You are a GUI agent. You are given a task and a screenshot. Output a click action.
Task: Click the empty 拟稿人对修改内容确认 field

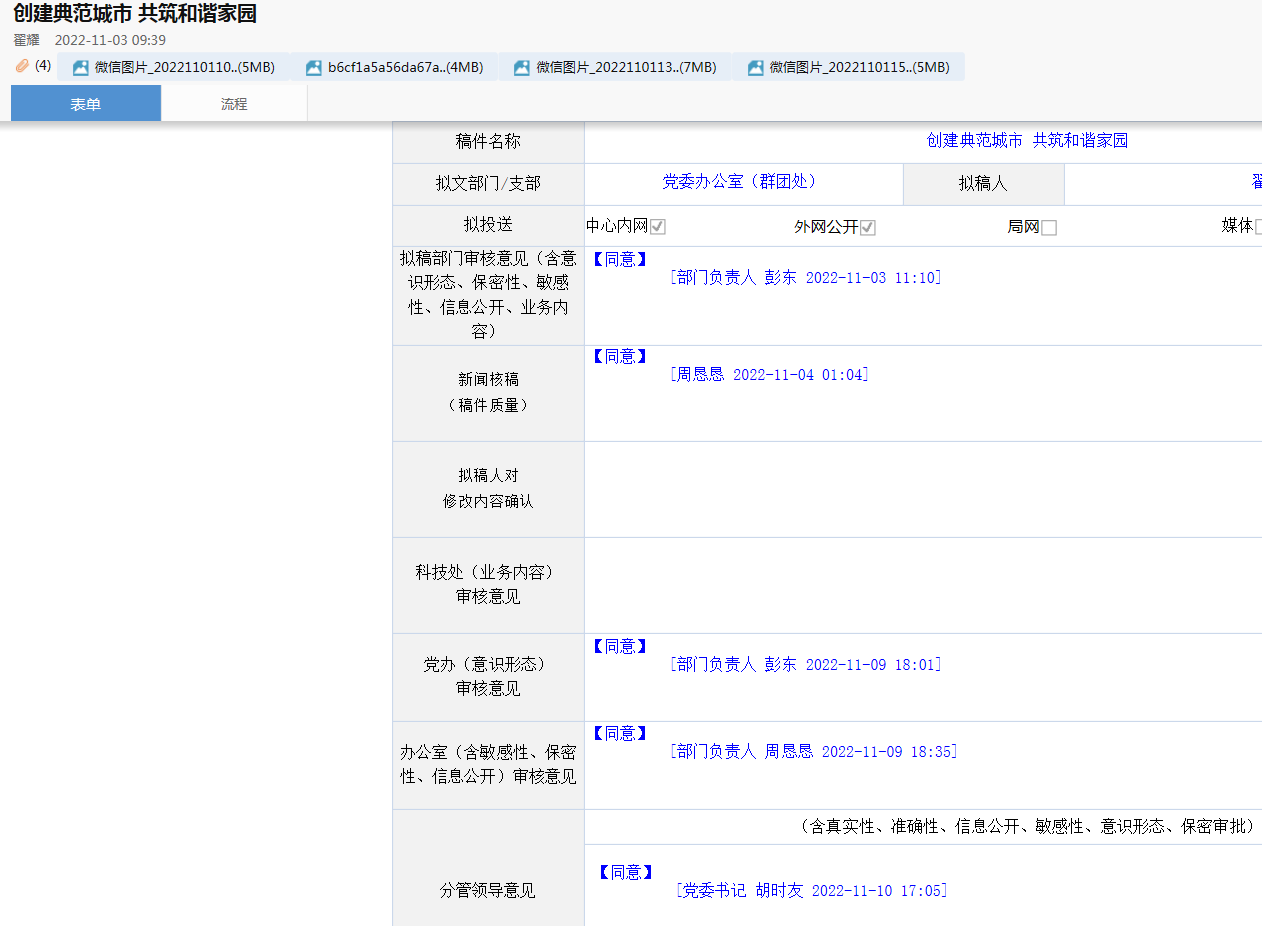[x=922, y=489]
